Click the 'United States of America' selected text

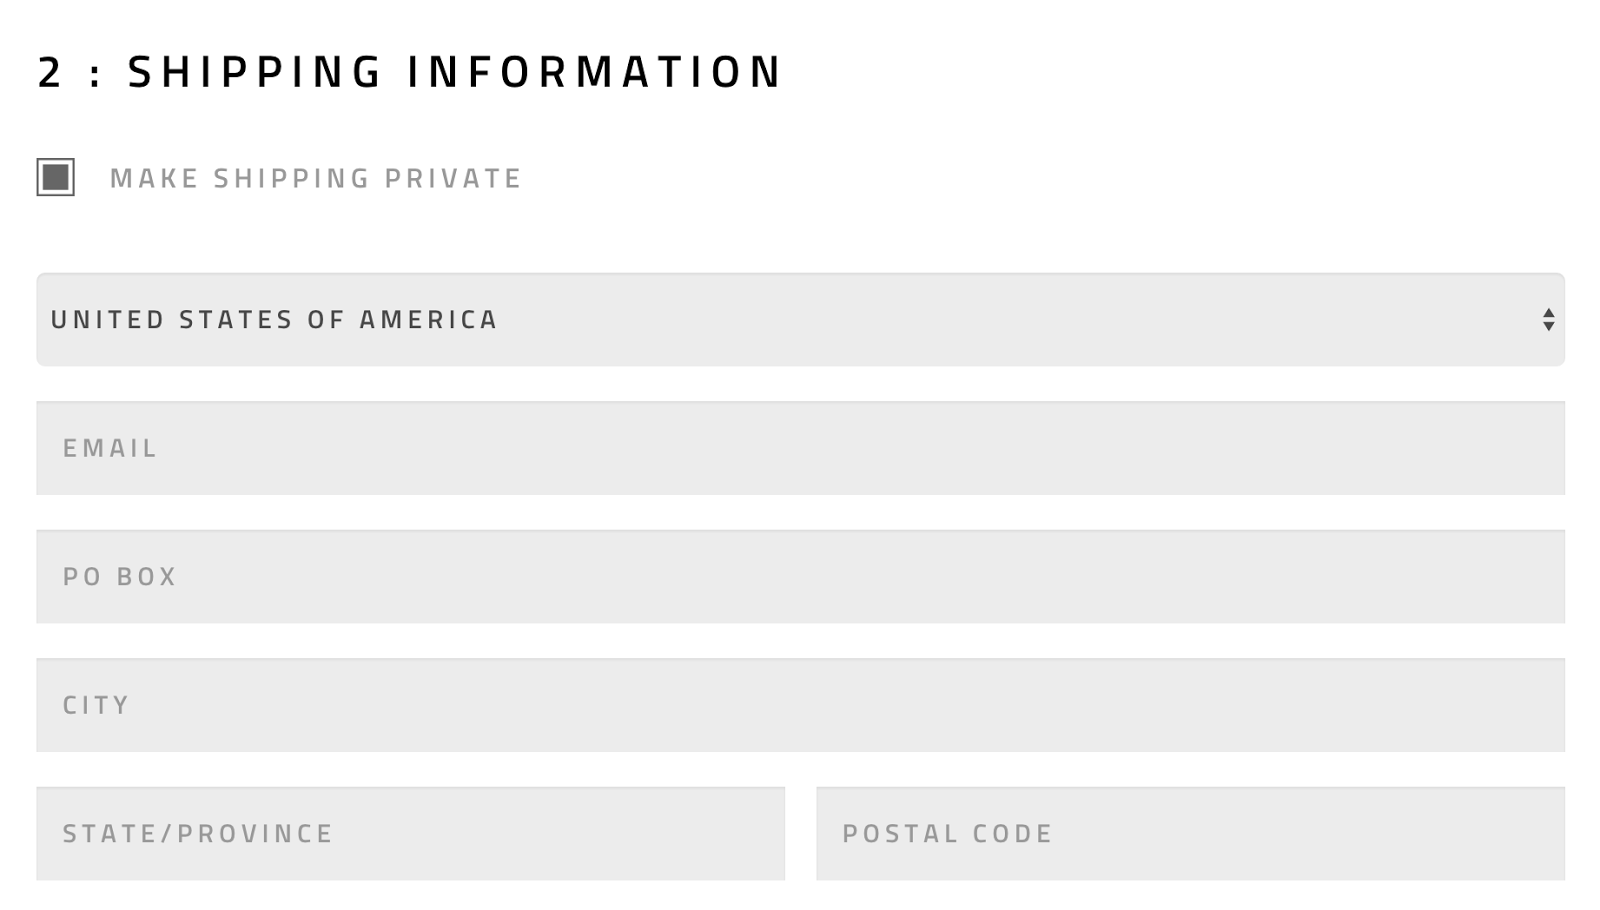tap(274, 320)
